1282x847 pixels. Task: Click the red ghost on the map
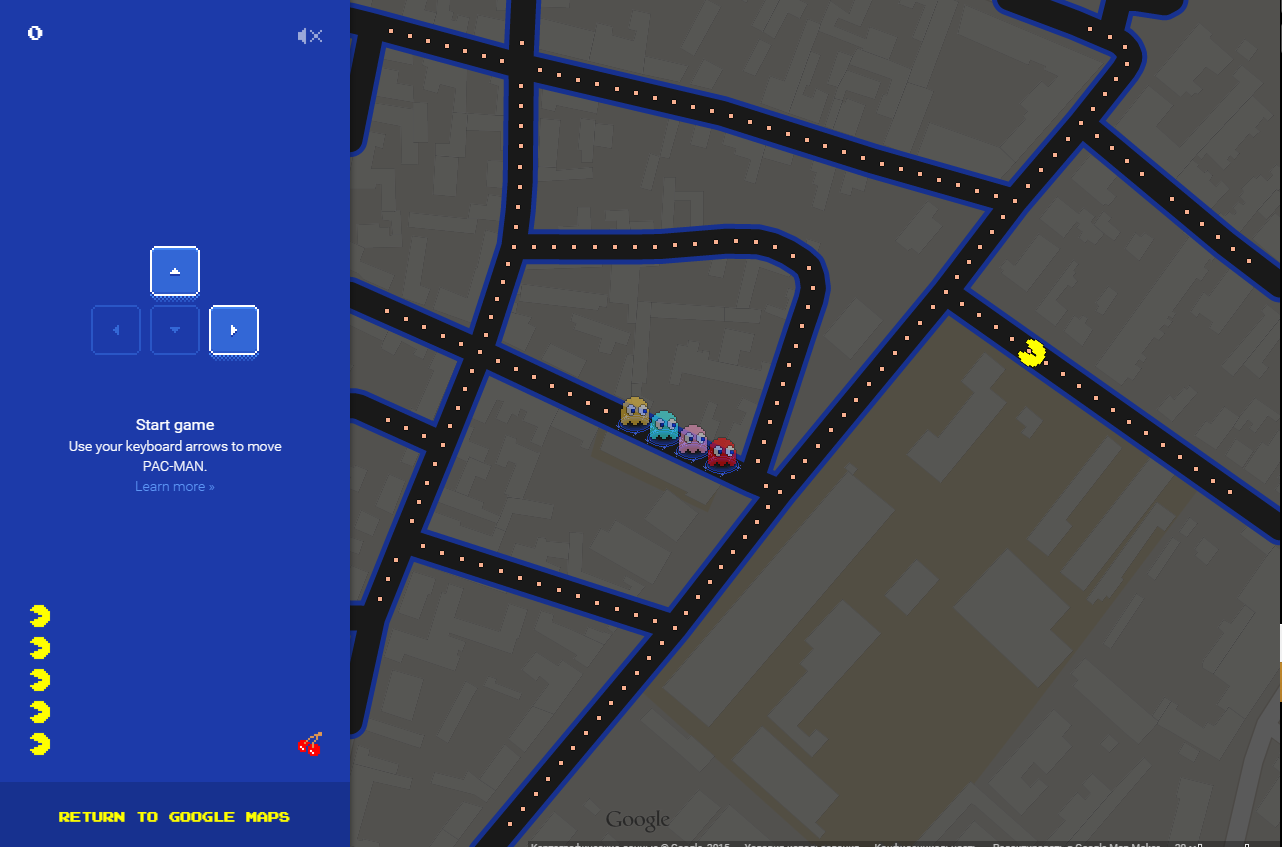[721, 453]
